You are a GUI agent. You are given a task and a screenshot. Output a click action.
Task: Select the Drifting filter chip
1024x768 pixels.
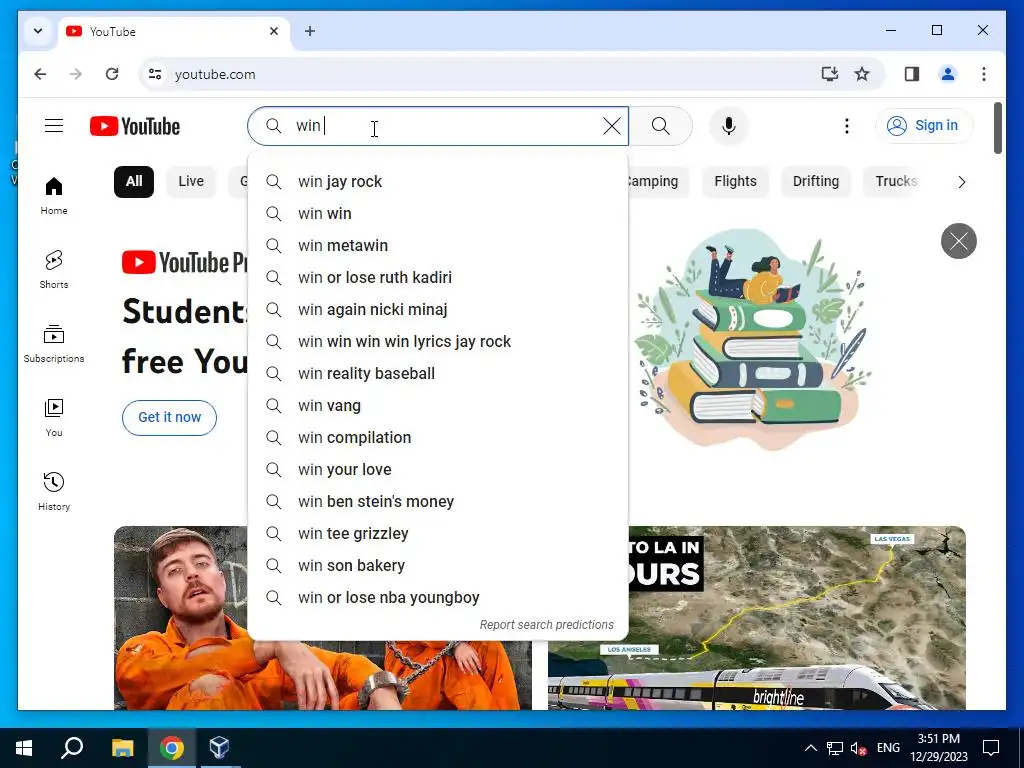(816, 182)
